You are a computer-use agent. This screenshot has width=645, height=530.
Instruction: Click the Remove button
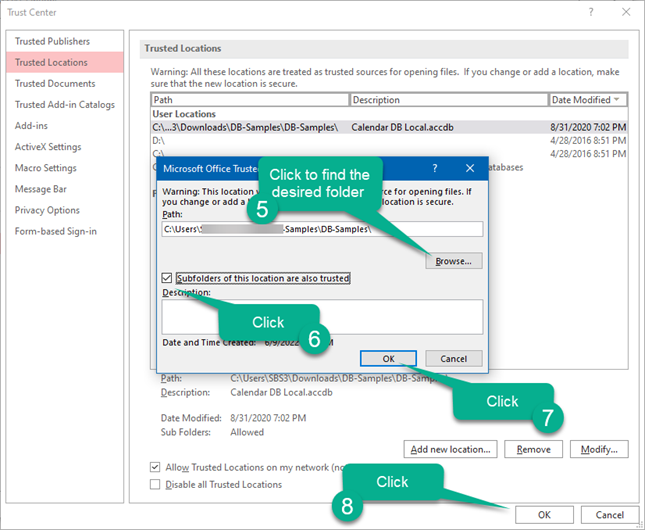click(533, 449)
